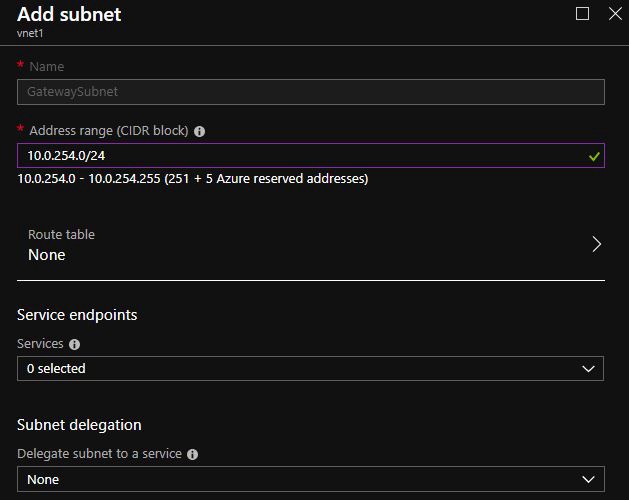Click the Subnet delegation heading

(79, 425)
